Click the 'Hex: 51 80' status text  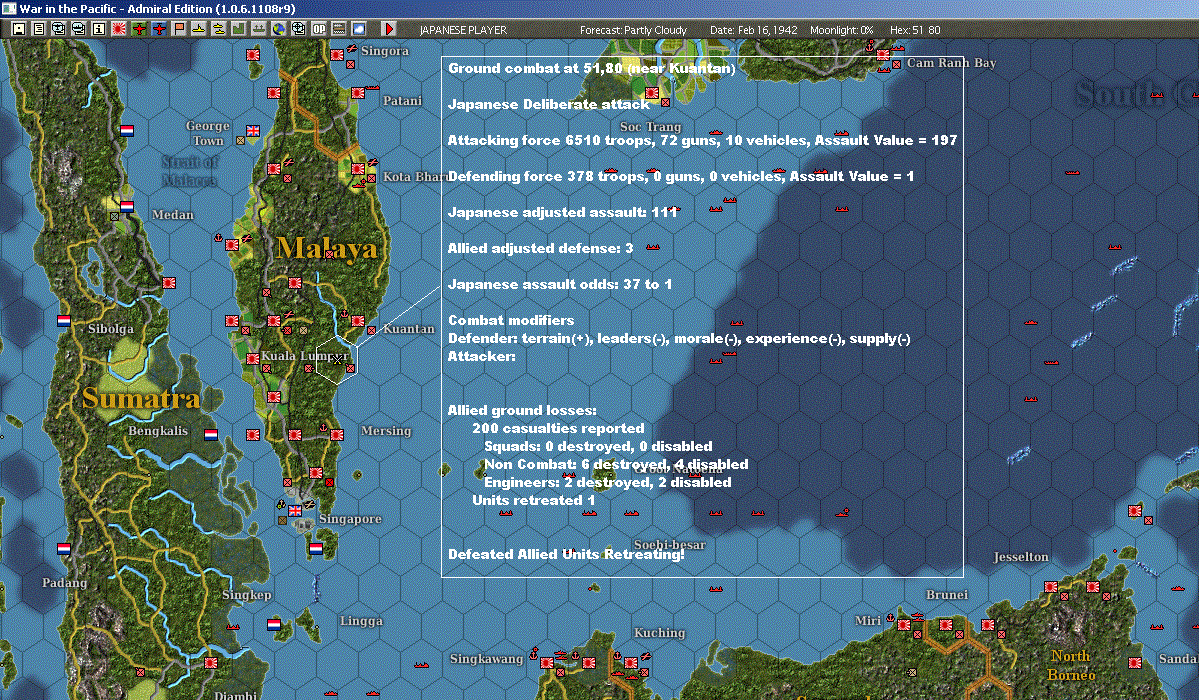pos(915,30)
